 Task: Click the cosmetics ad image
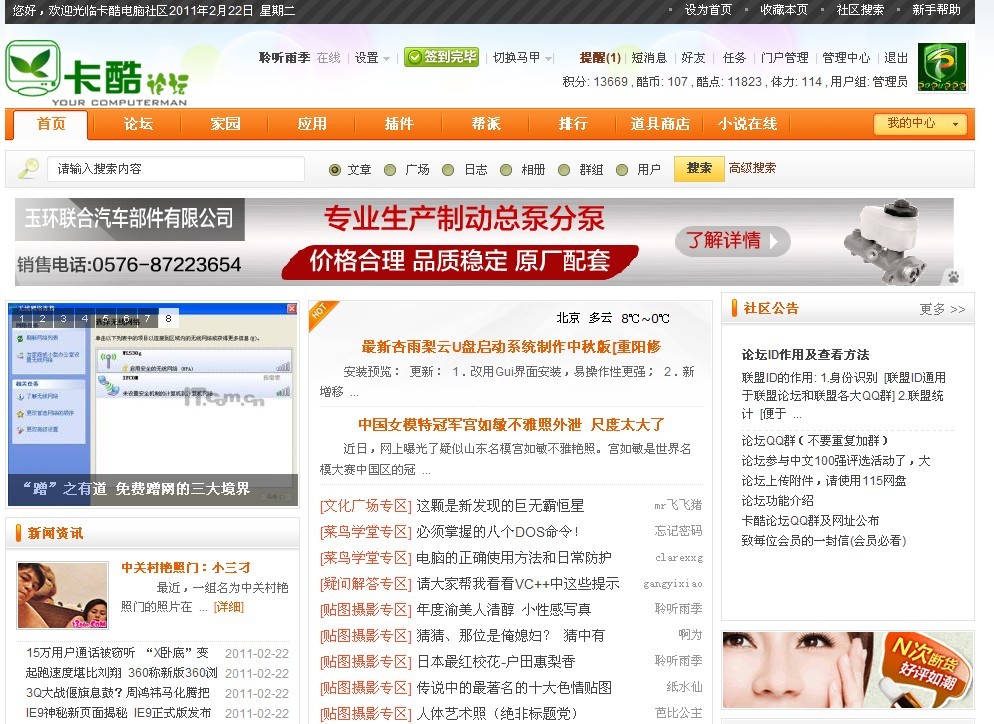(x=848, y=669)
